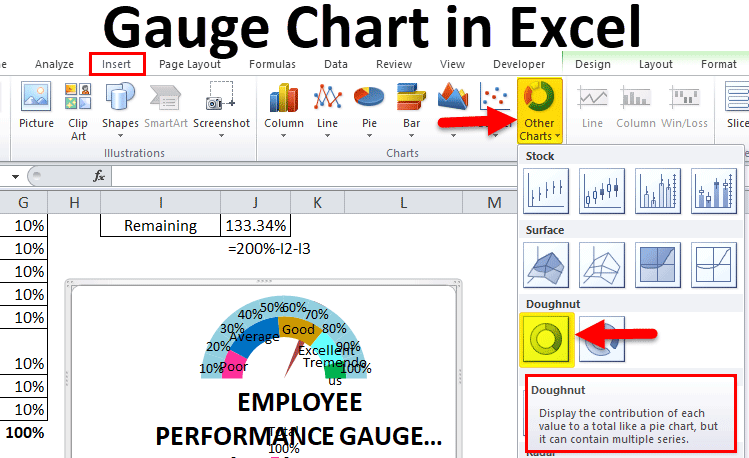Select the pink Poor segment of the gauge
The height and width of the screenshot is (458, 749).
[233, 366]
